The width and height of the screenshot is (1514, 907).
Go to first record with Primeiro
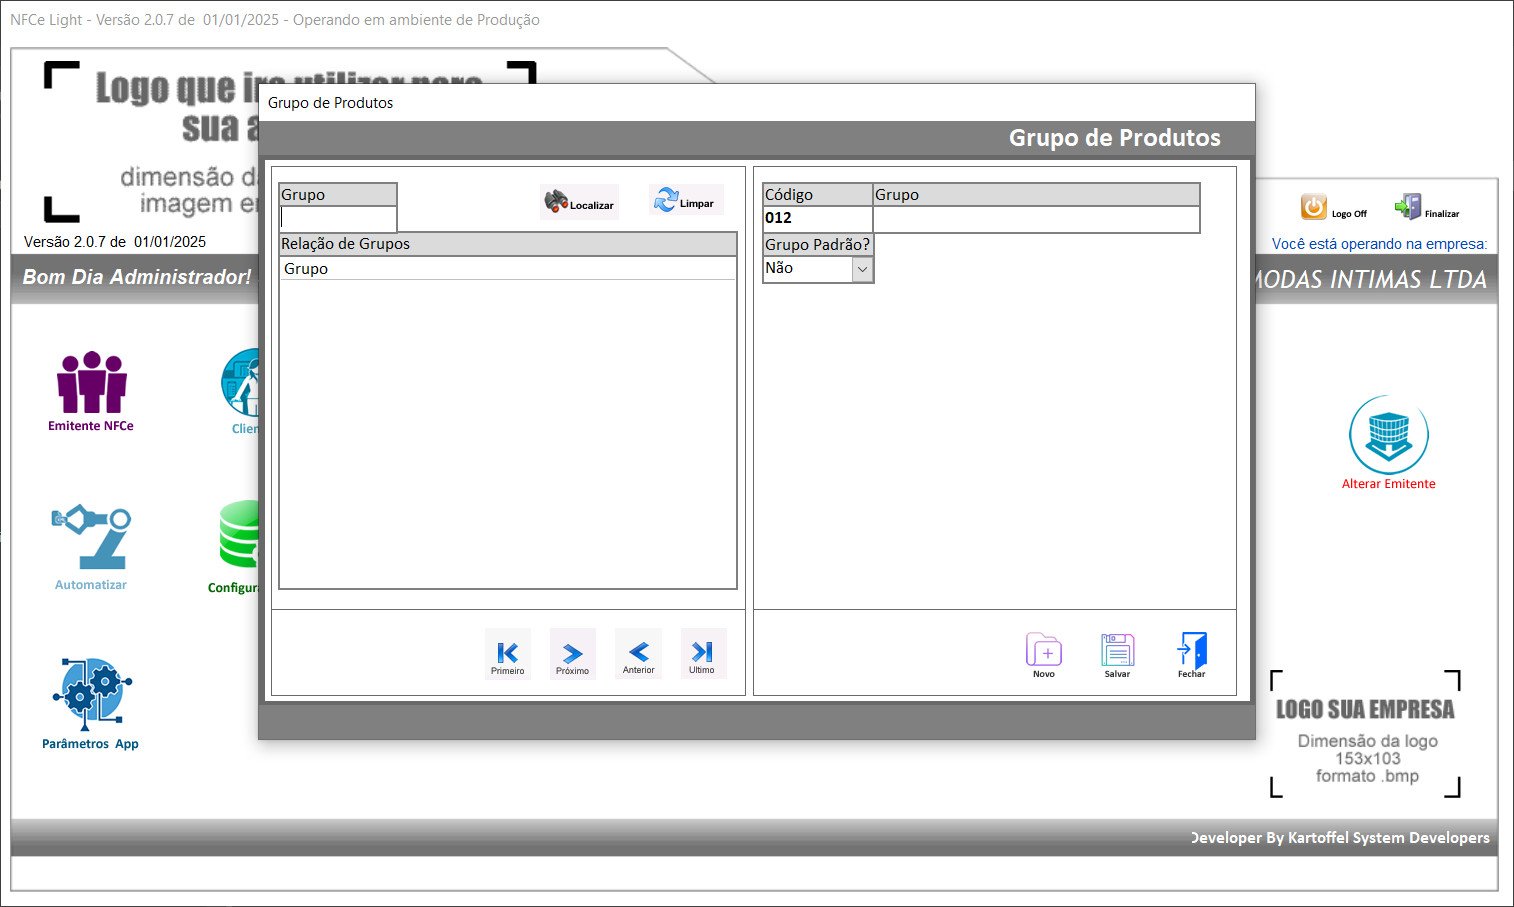tap(508, 654)
